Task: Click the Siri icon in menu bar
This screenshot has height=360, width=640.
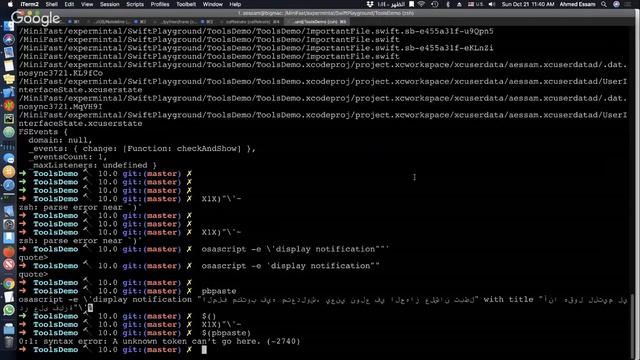Action: tap(616, 4)
